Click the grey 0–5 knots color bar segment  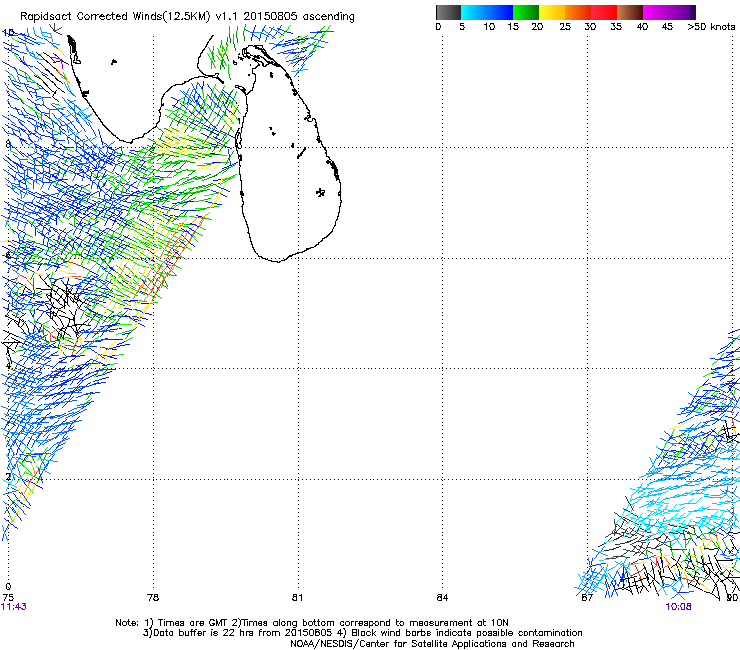(x=448, y=12)
